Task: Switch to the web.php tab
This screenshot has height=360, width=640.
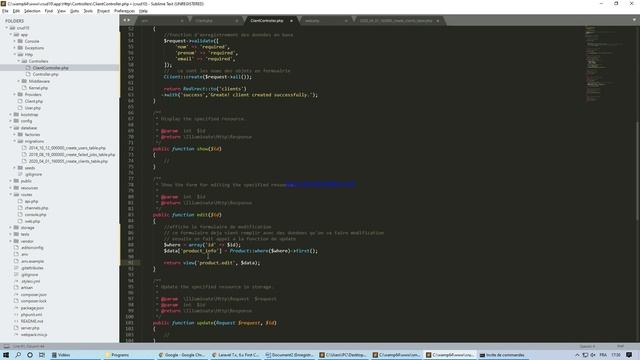Action: [312, 20]
